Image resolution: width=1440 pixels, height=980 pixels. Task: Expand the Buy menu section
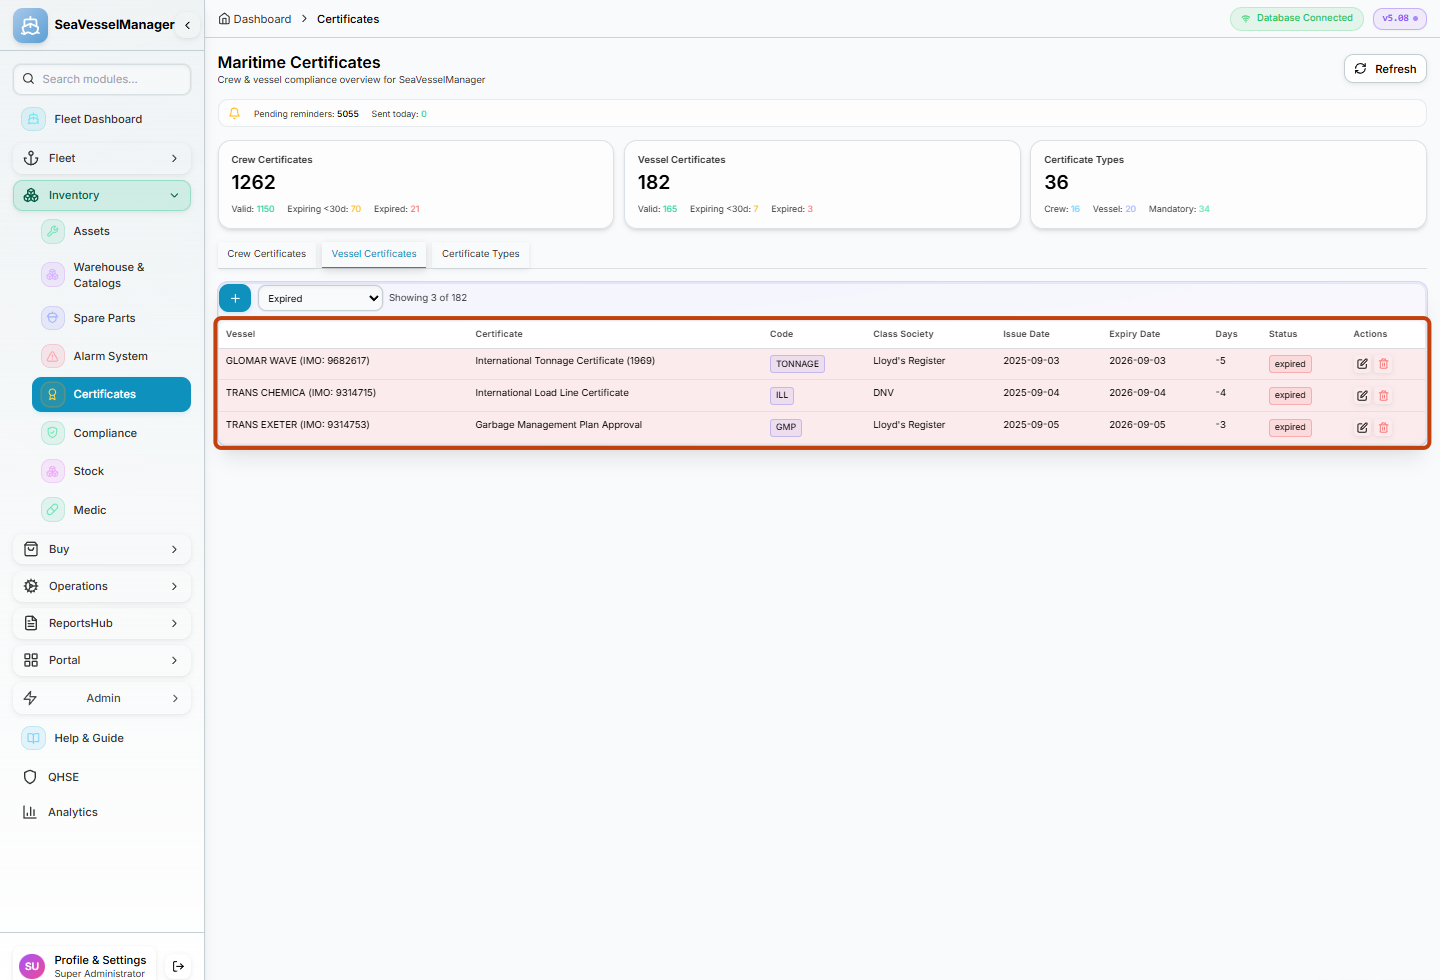(102, 549)
